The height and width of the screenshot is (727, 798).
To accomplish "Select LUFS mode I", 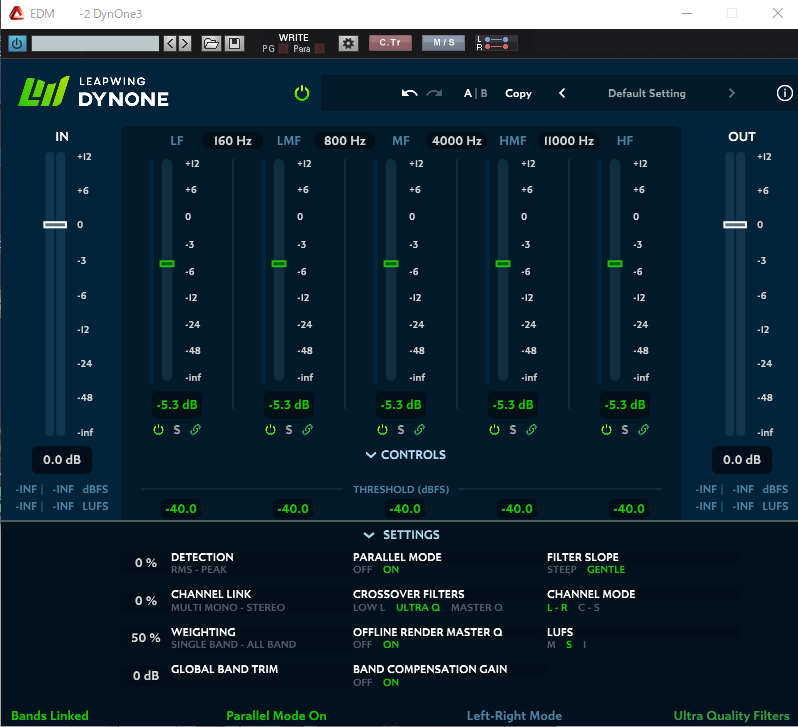I will pos(584,645).
